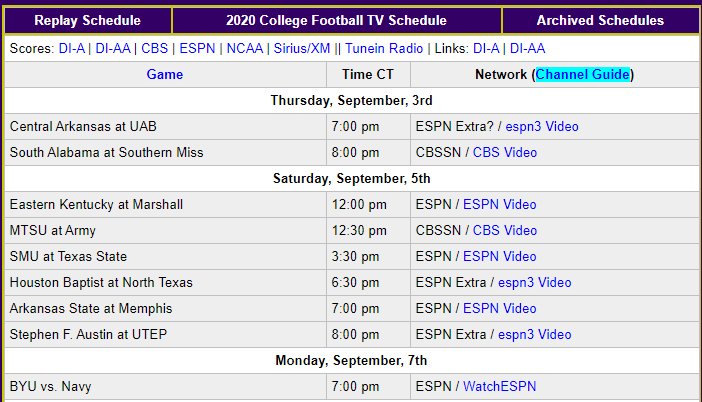Screen dimensions: 702x402
Task: Open the DI-AA scores link
Action: (x=113, y=48)
